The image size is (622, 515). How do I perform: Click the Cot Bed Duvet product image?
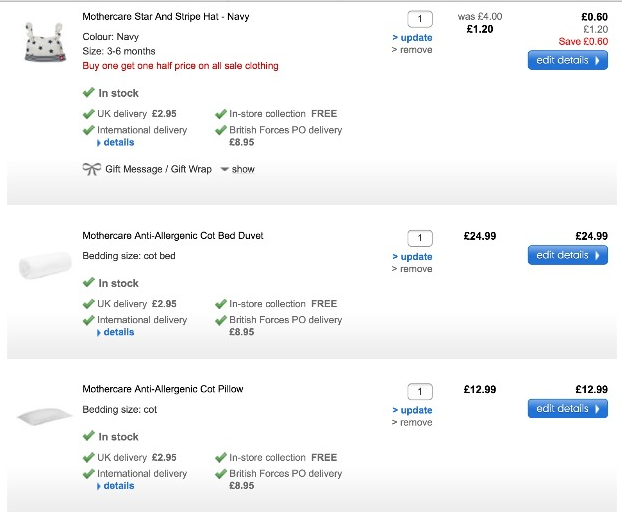tap(43, 265)
